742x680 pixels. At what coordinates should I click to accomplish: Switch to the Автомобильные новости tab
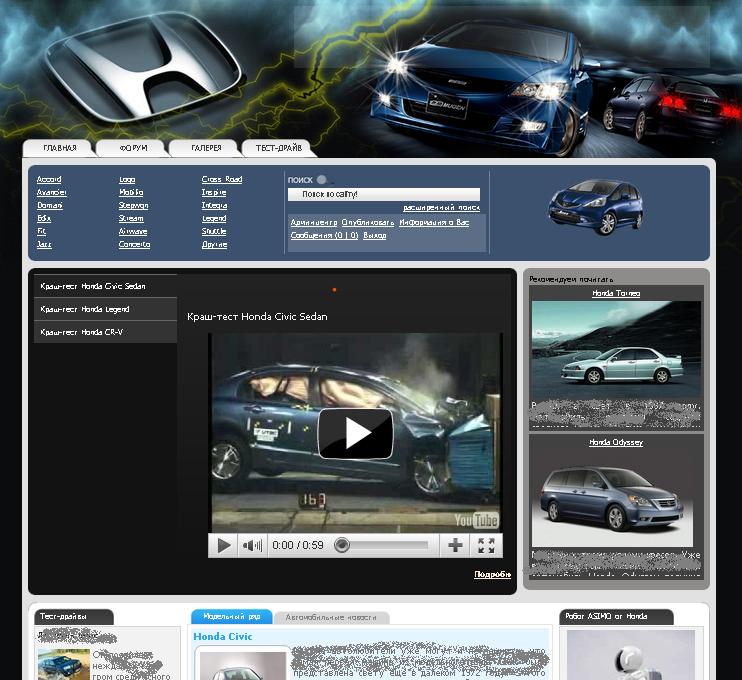click(x=331, y=618)
